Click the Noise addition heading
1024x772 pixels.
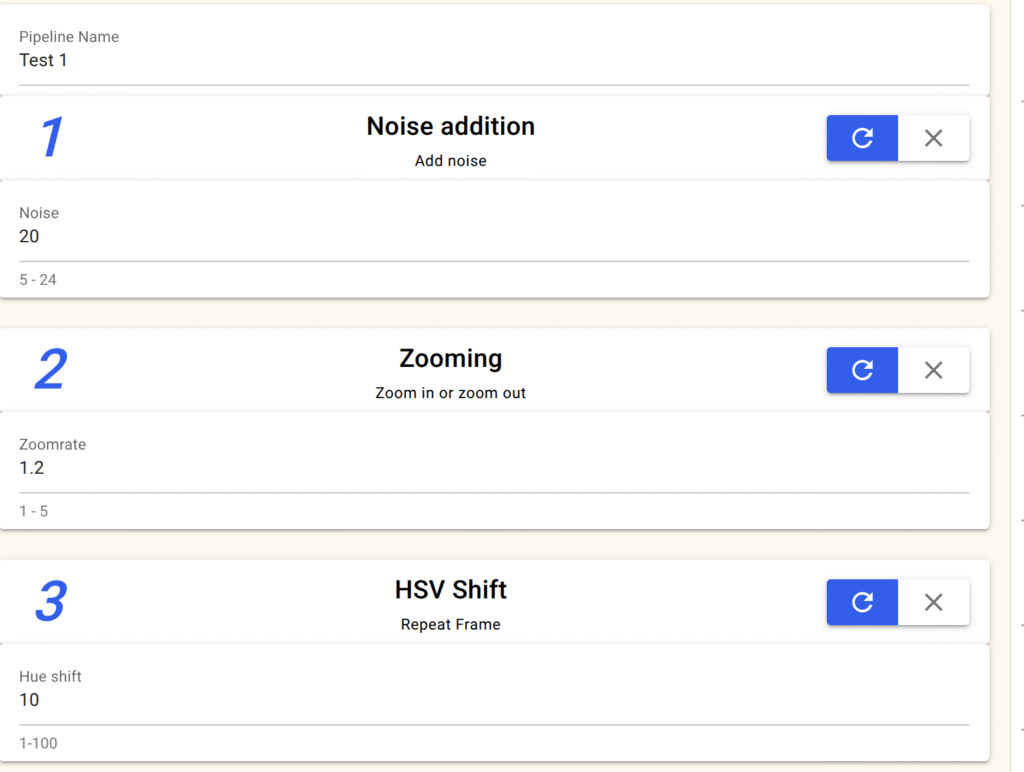tap(450, 126)
